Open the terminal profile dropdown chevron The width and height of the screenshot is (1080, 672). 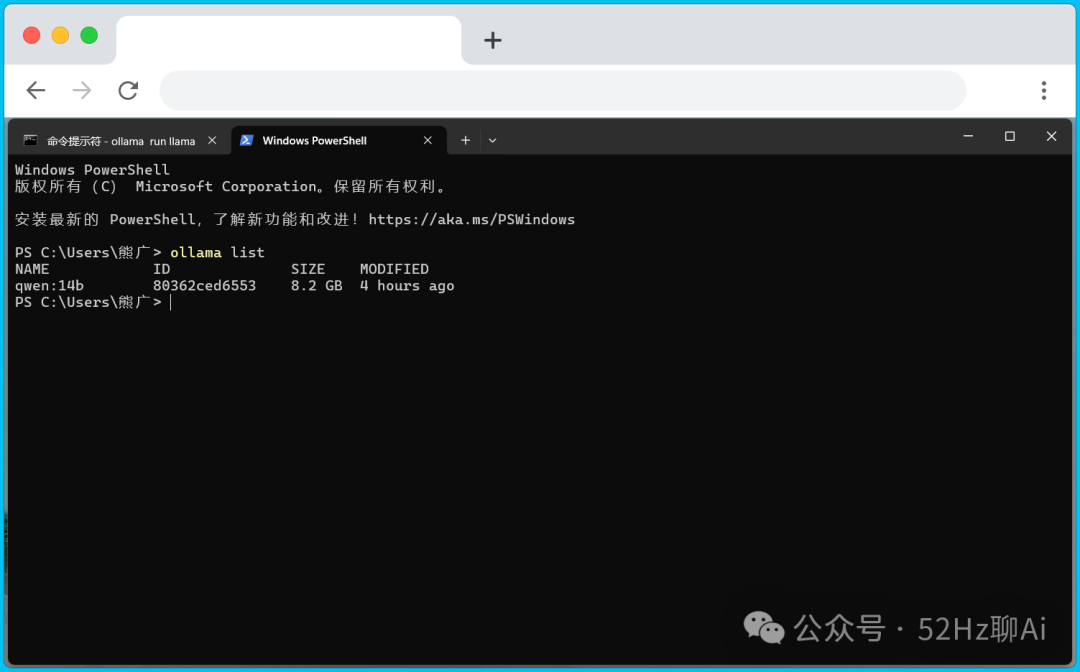492,140
